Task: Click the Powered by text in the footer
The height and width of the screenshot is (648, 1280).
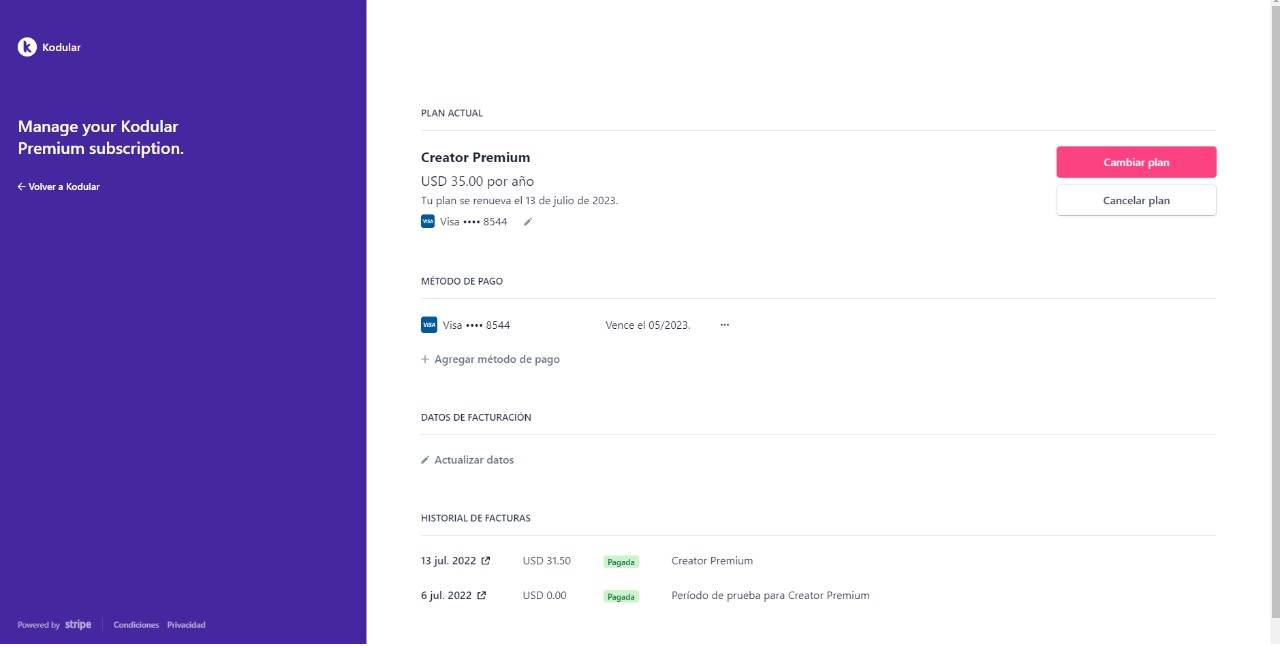Action: [38, 626]
